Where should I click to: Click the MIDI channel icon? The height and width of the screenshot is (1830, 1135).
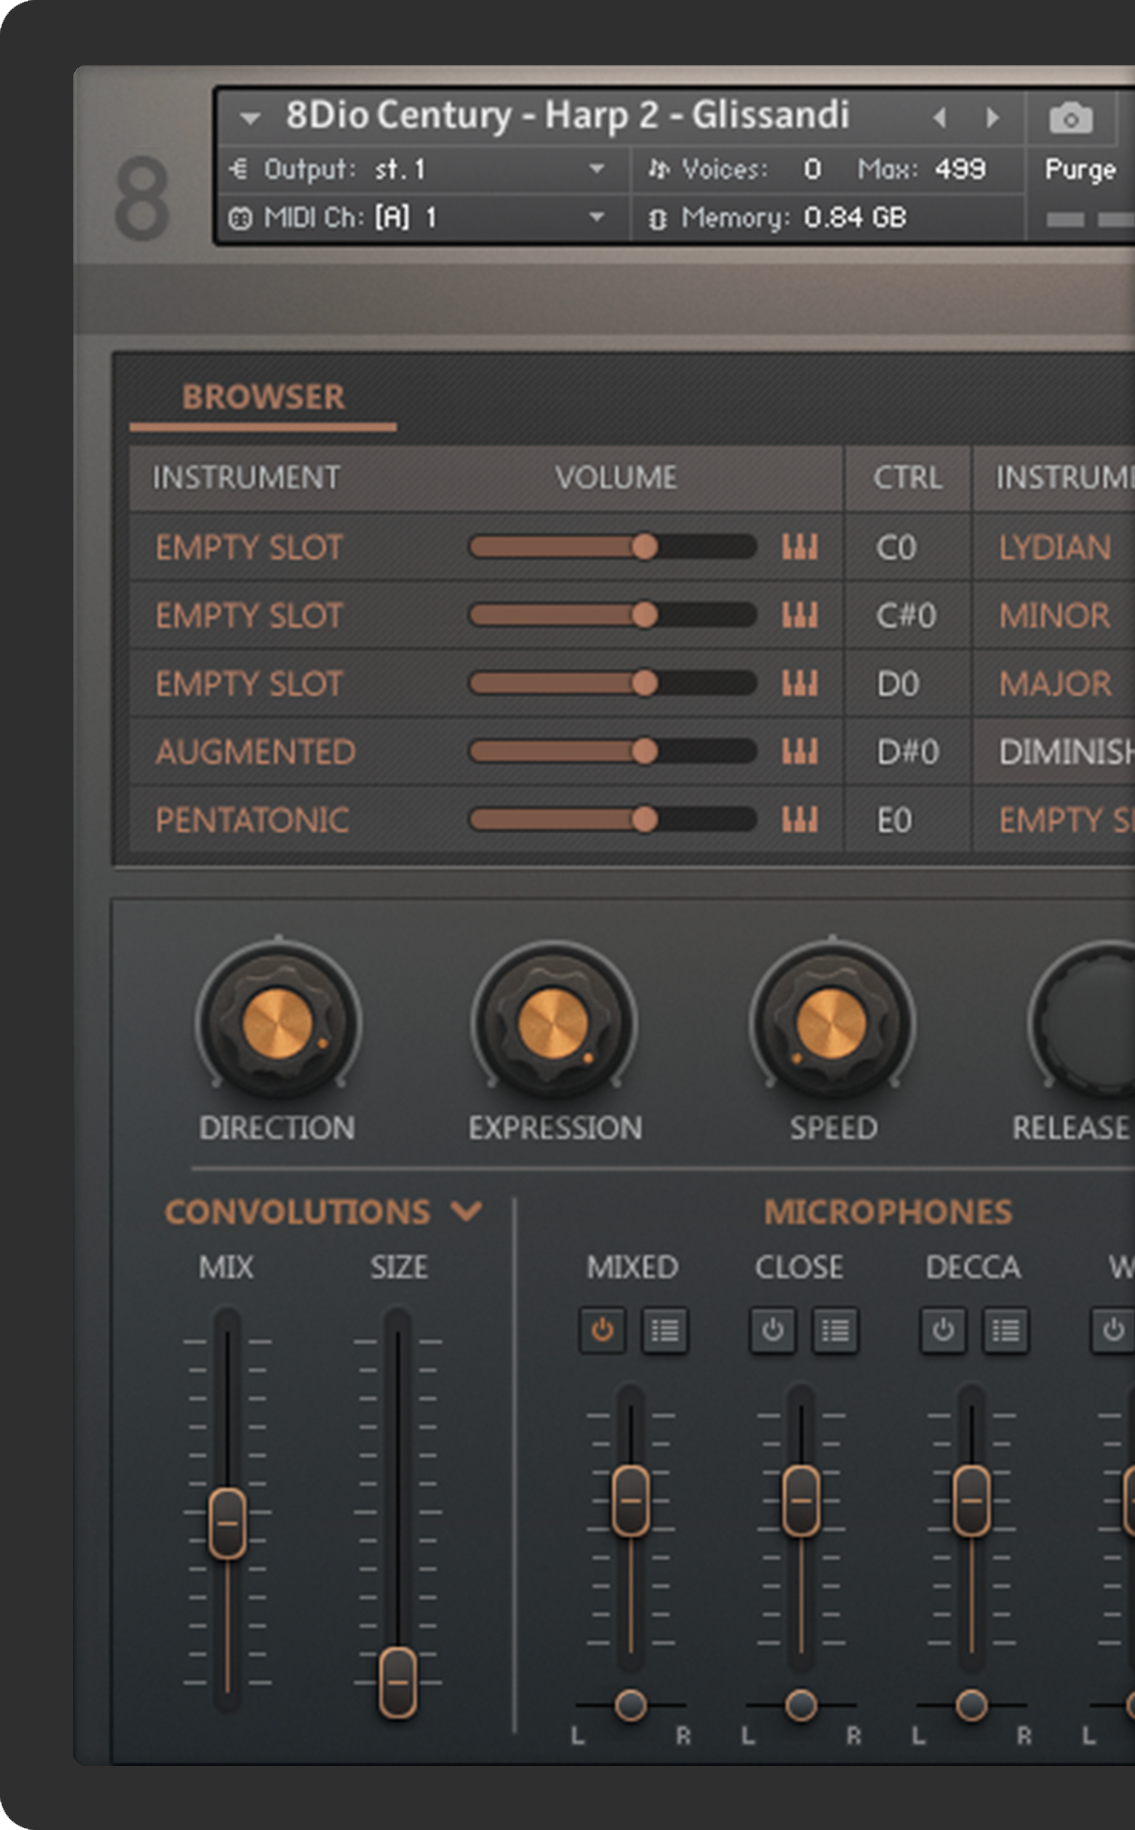[x=240, y=218]
